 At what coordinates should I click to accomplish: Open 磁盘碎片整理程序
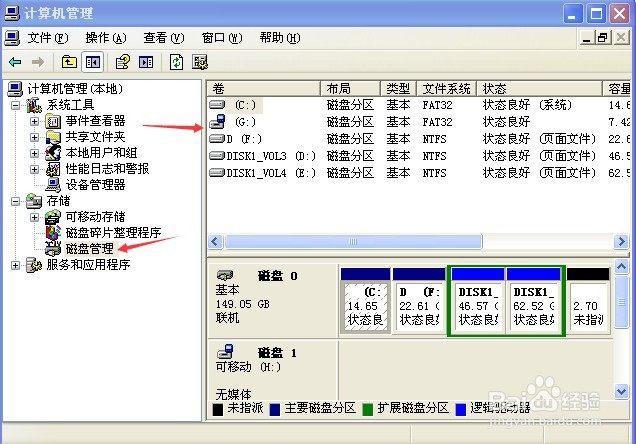coord(113,232)
